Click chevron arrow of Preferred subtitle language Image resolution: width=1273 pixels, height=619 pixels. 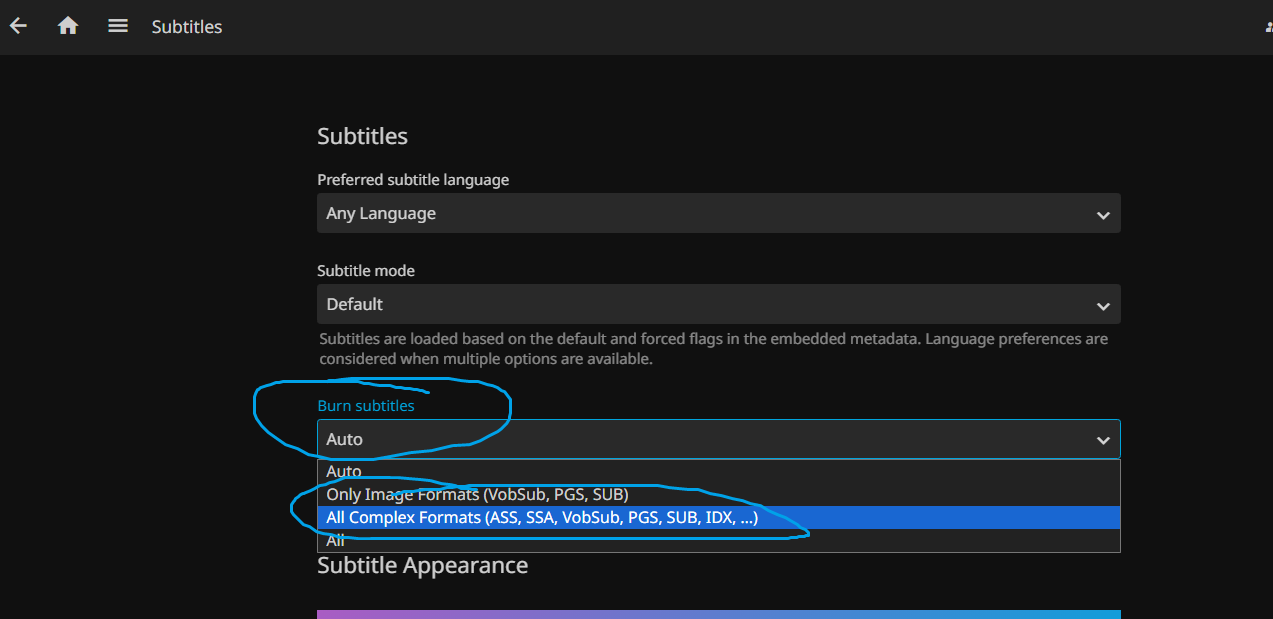tap(1102, 215)
